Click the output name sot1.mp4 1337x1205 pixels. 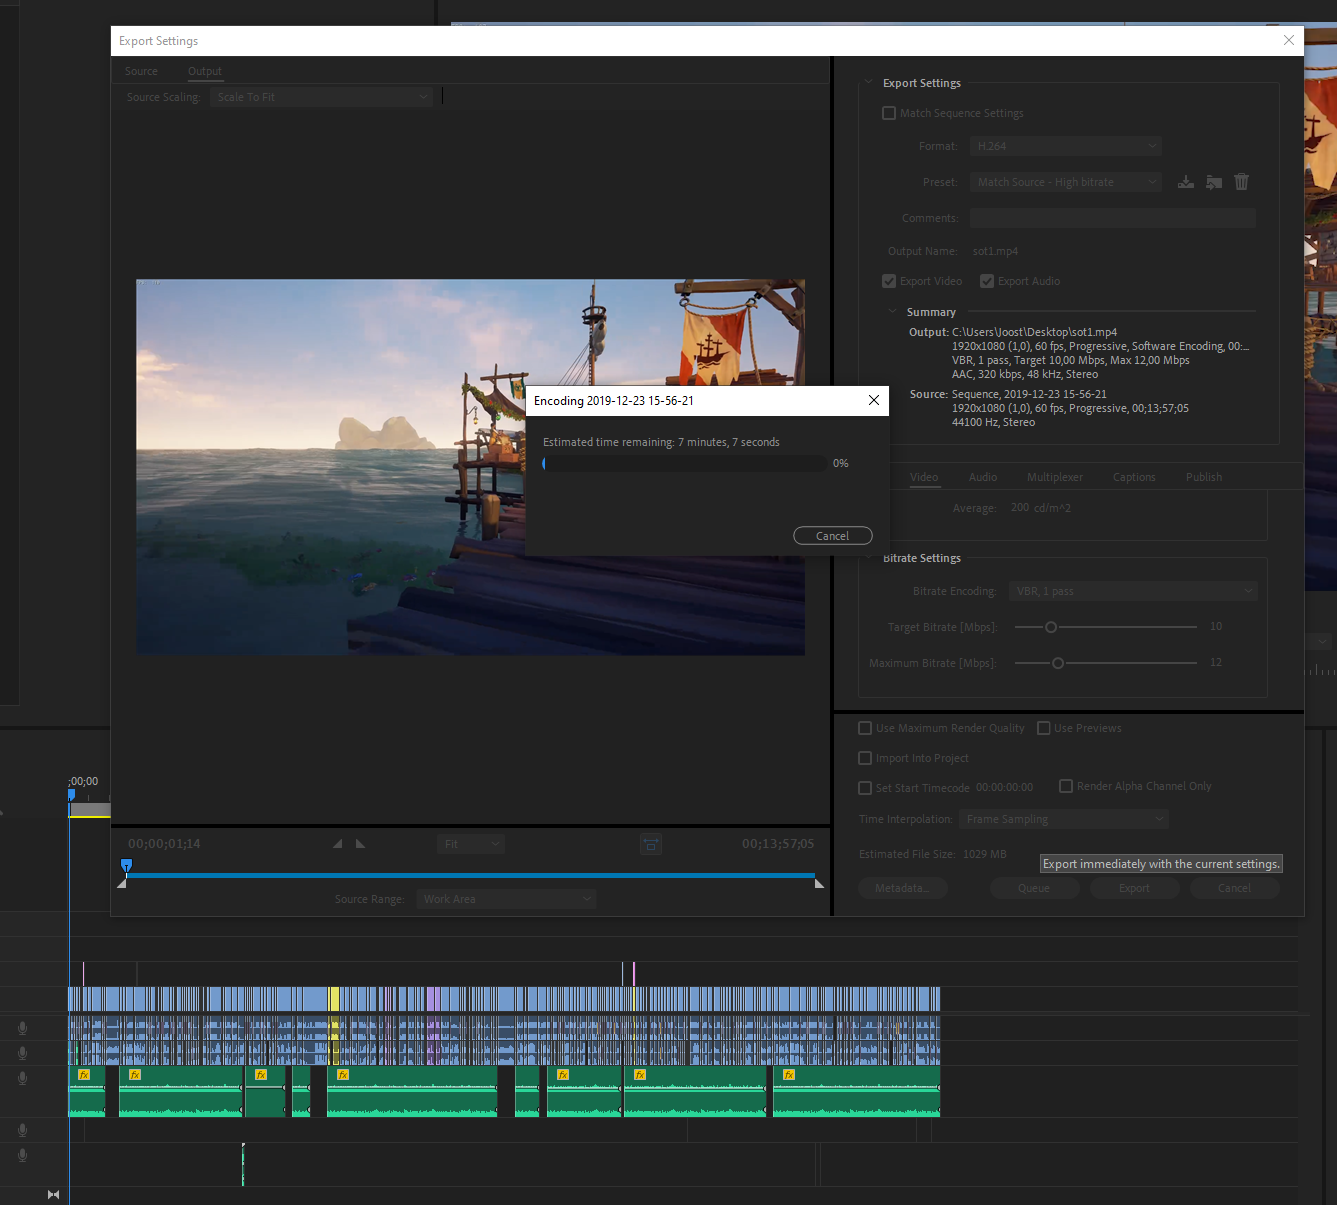point(995,251)
